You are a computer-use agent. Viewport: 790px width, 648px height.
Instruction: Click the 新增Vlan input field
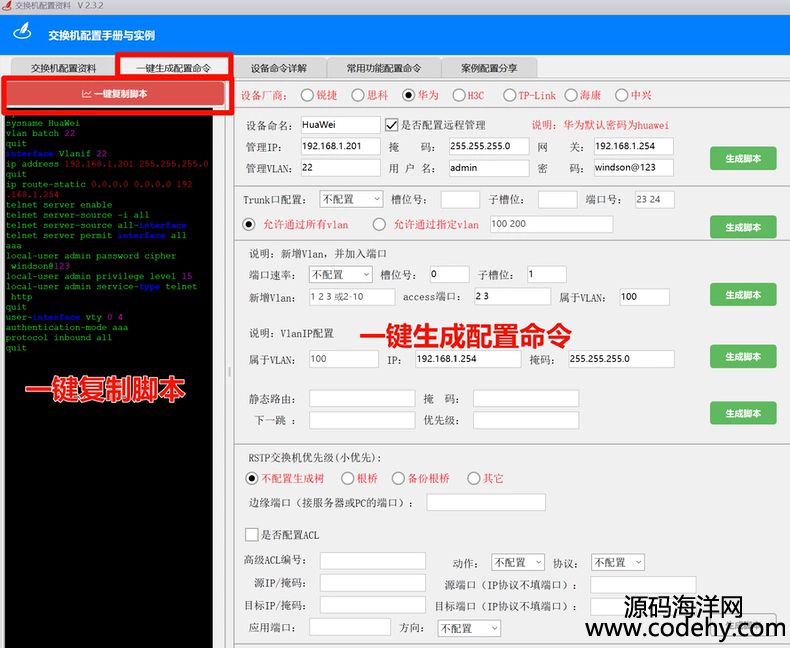coord(352,297)
